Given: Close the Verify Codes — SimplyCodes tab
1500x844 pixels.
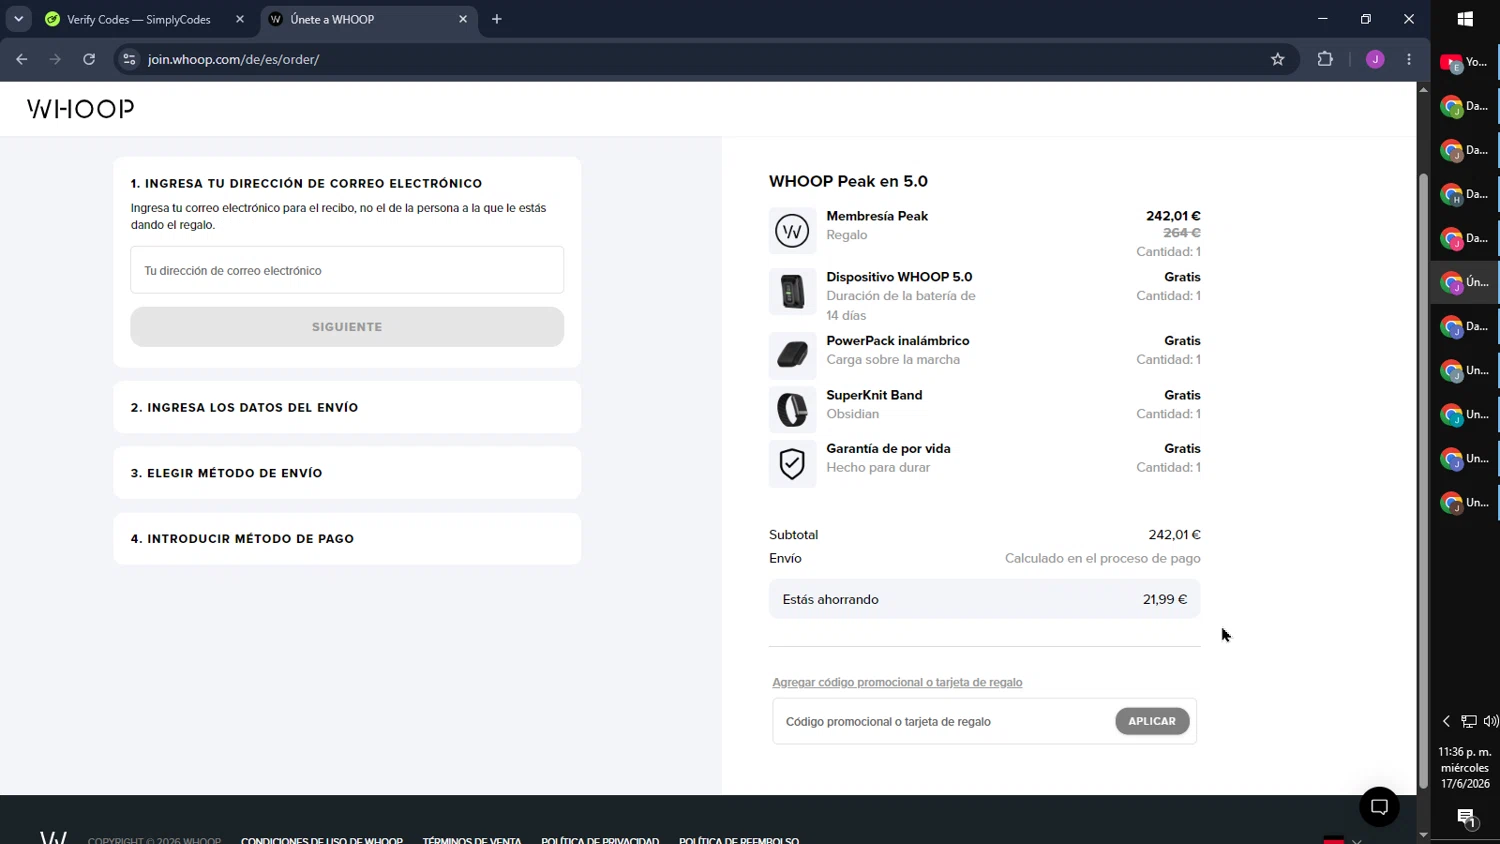Looking at the screenshot, I should 240,19.
